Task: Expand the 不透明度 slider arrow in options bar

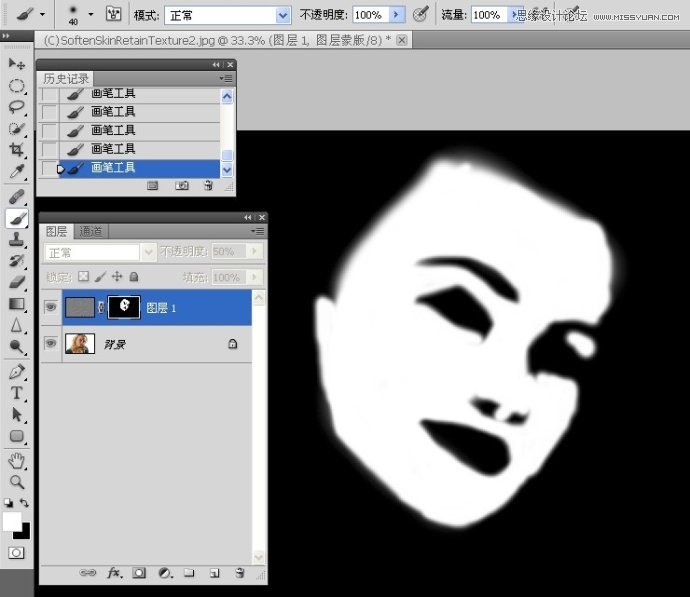Action: tap(397, 15)
